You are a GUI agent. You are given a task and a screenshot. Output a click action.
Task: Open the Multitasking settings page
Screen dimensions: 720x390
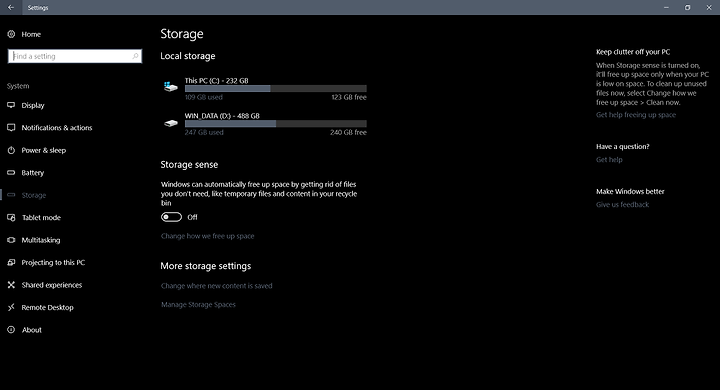41,240
